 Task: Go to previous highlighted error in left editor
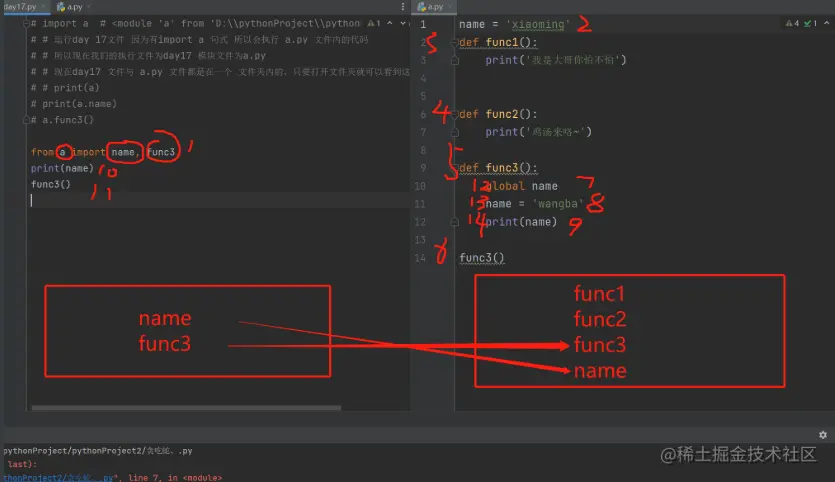click(x=390, y=23)
